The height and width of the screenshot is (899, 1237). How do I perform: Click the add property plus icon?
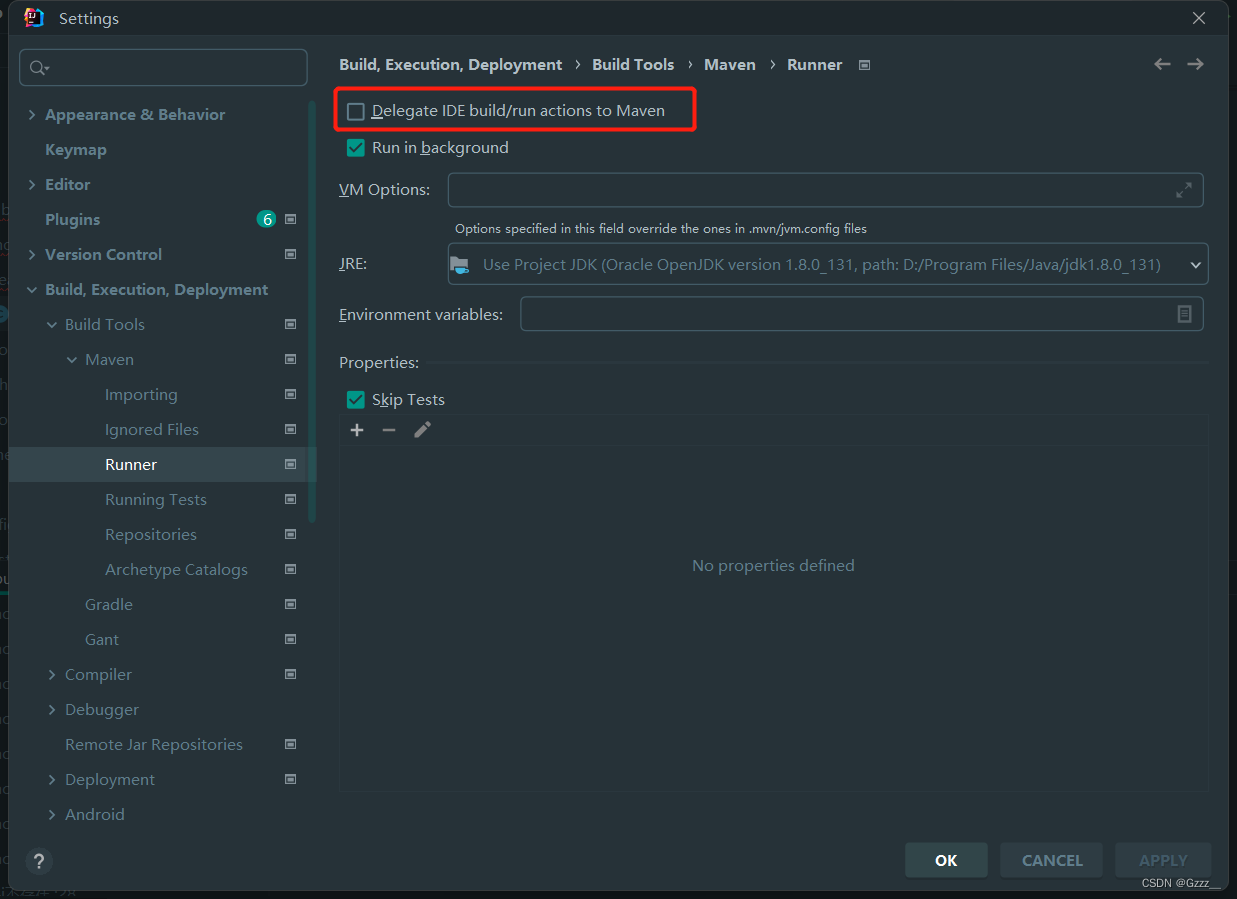point(357,430)
